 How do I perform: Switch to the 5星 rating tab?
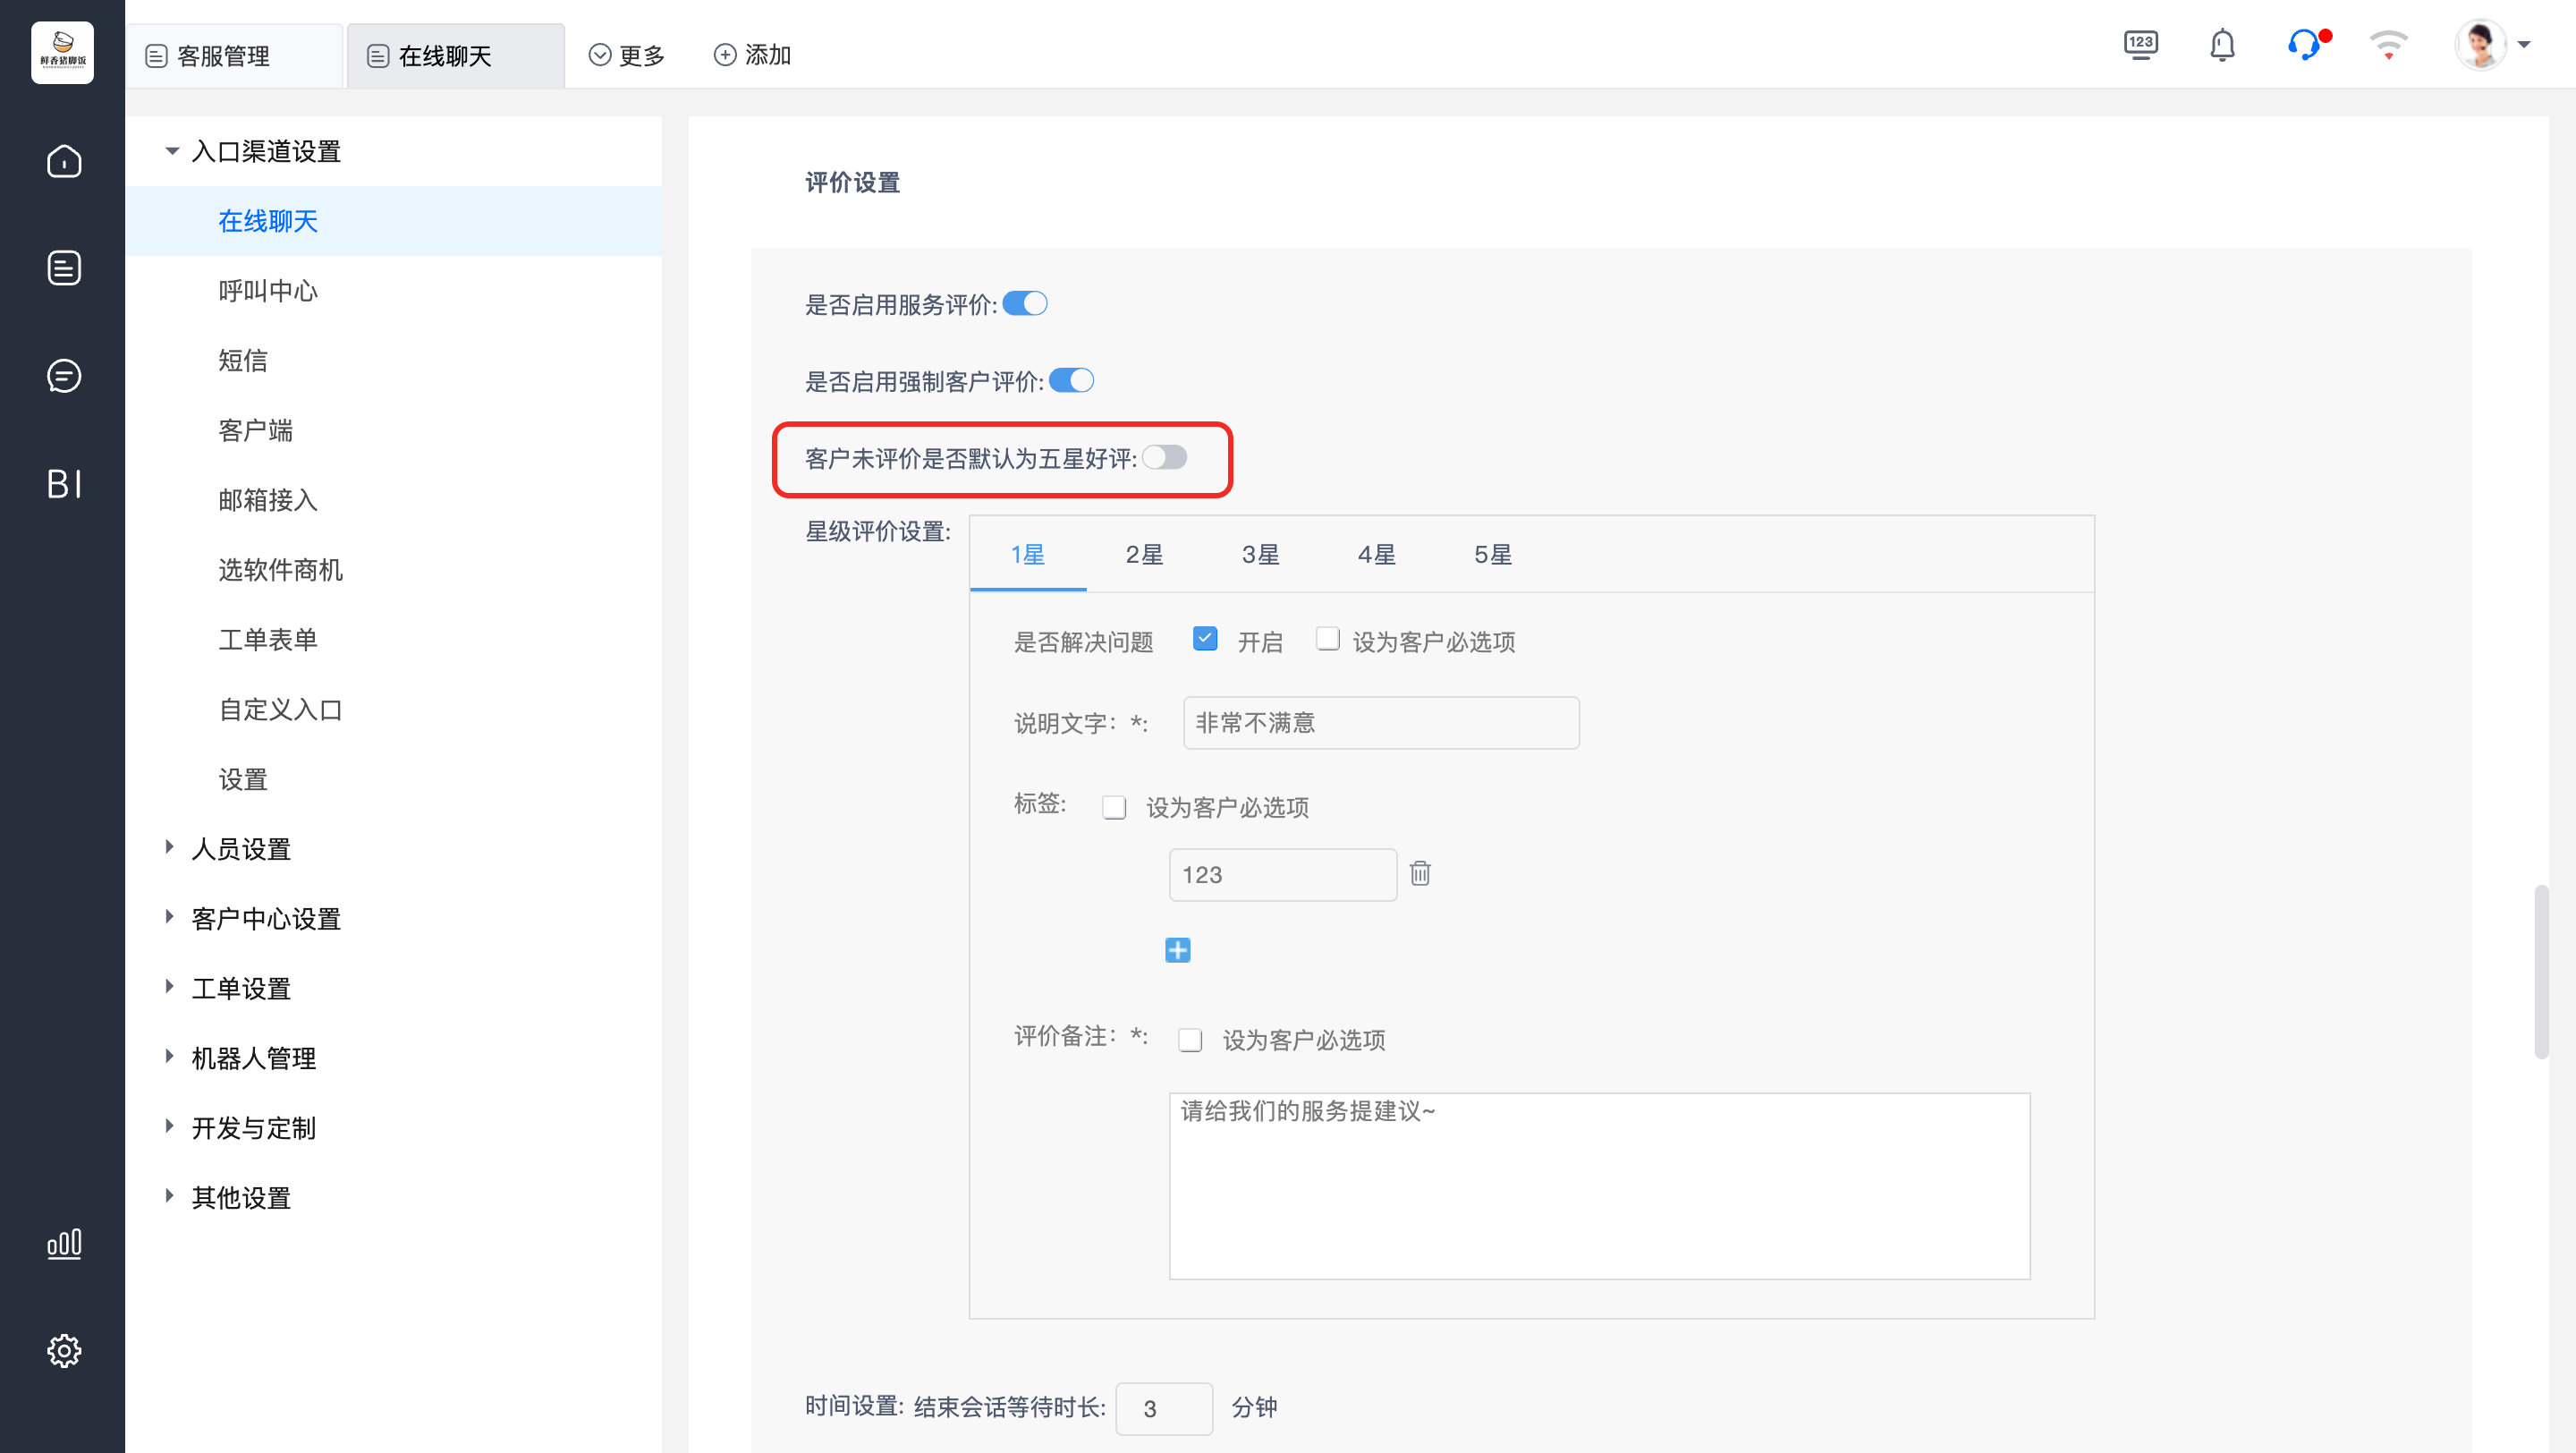point(1492,554)
